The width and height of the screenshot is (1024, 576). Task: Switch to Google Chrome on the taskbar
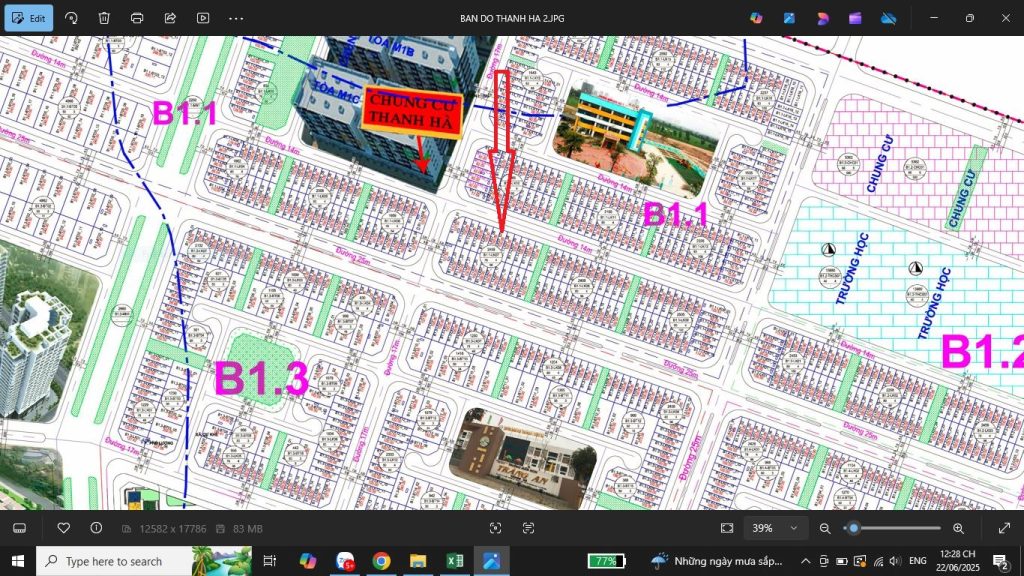[381, 561]
